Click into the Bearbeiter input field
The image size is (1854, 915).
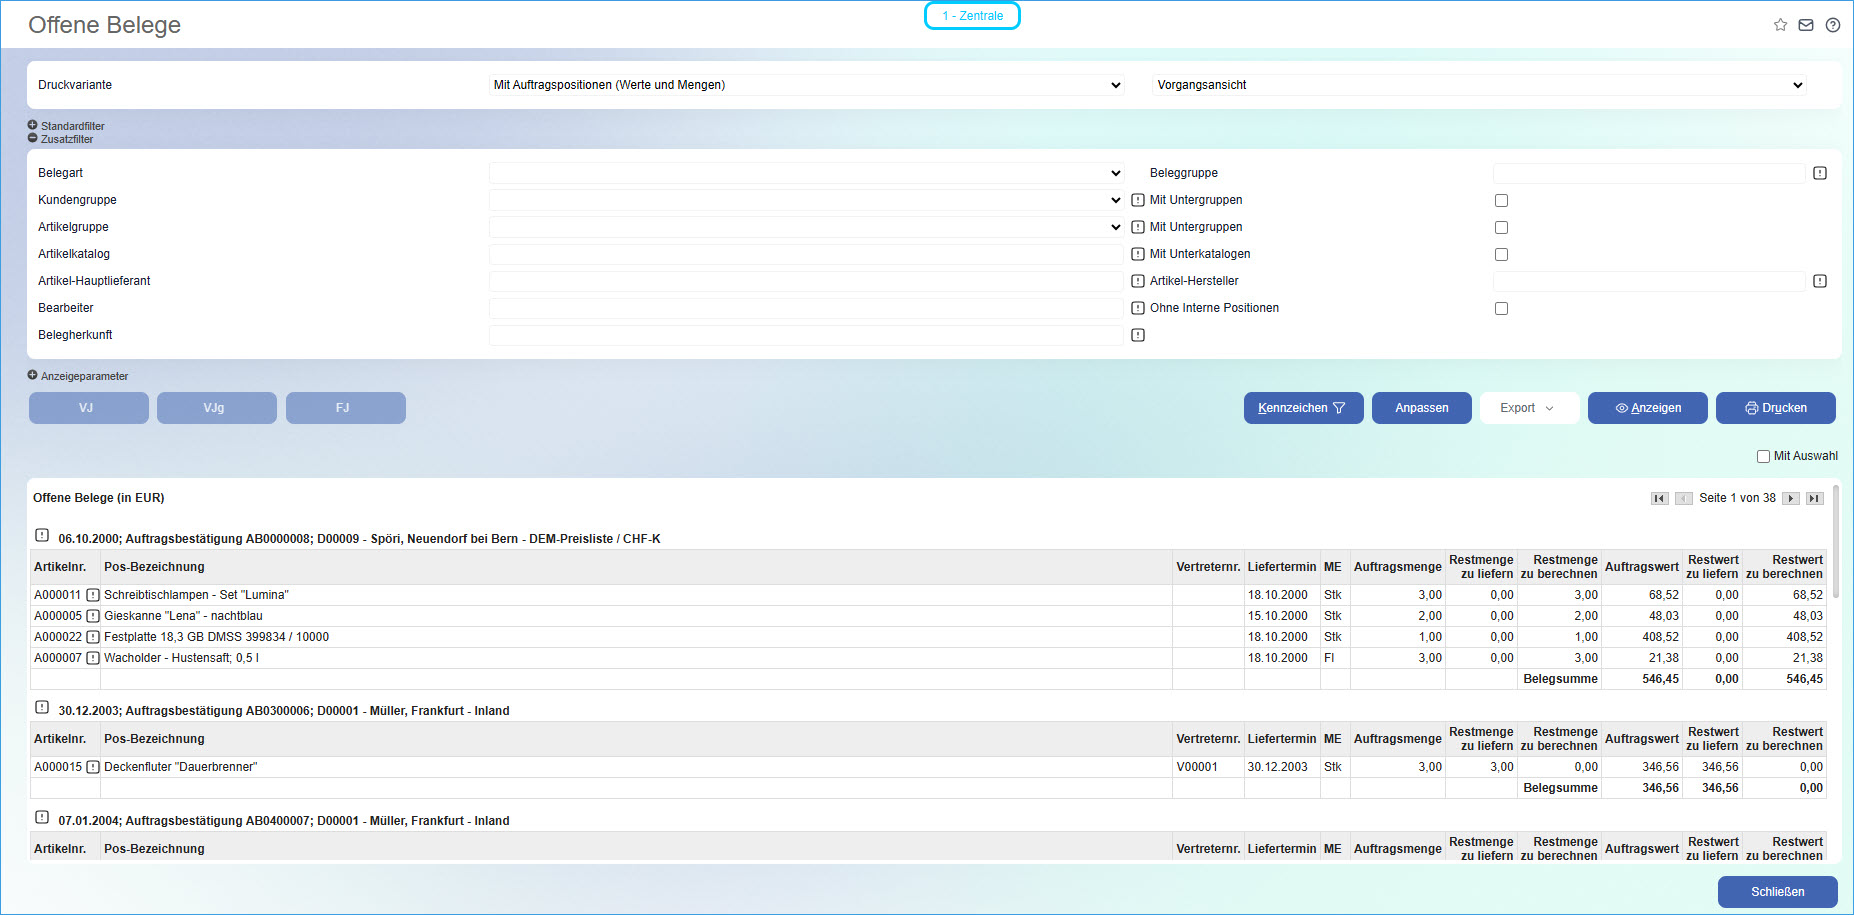(806, 308)
